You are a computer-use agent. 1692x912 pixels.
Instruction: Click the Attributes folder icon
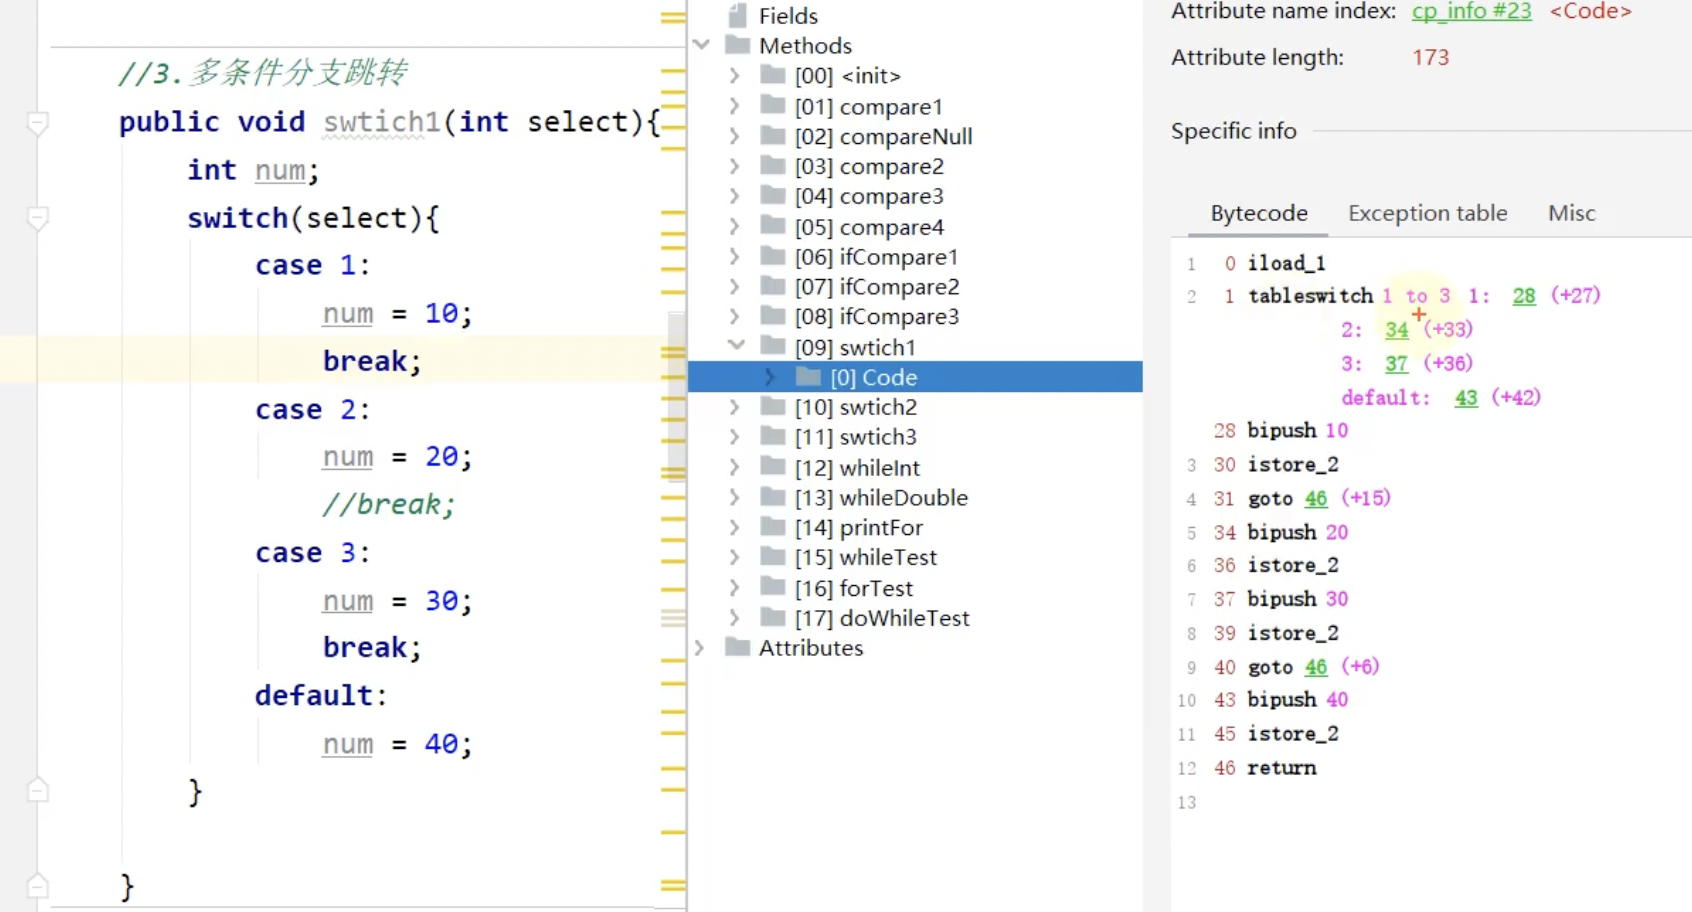738,647
